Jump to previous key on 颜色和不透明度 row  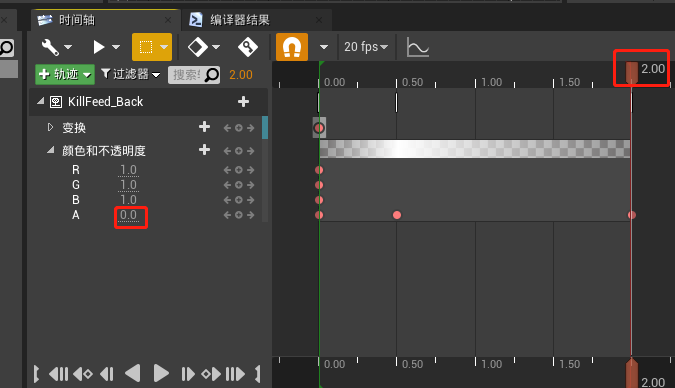(x=227, y=151)
